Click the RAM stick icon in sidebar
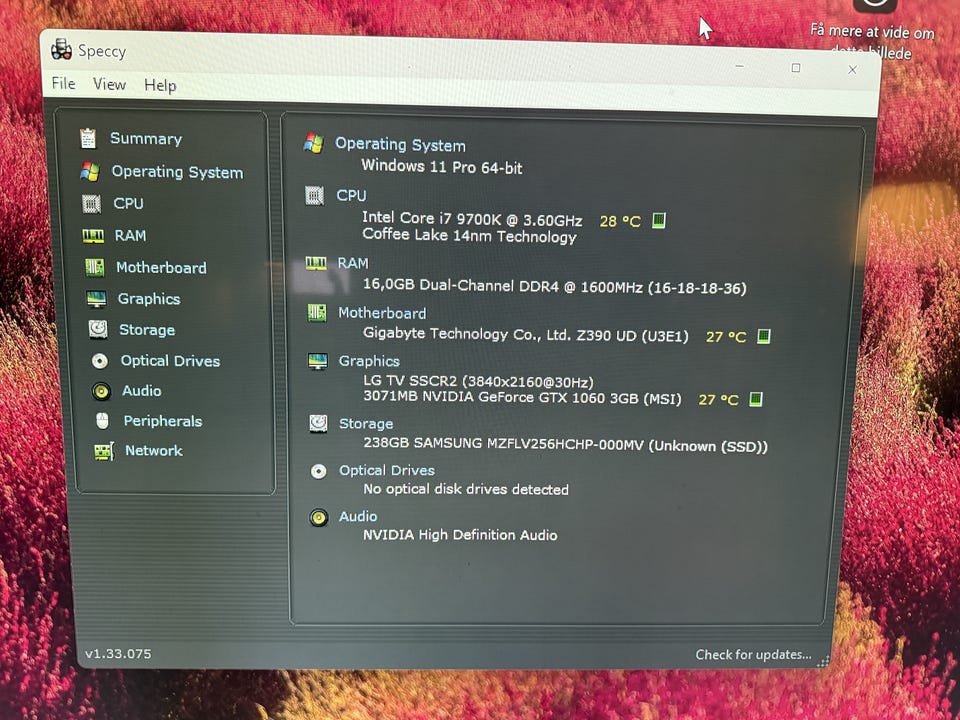Viewport: 960px width, 720px height. click(x=93, y=236)
